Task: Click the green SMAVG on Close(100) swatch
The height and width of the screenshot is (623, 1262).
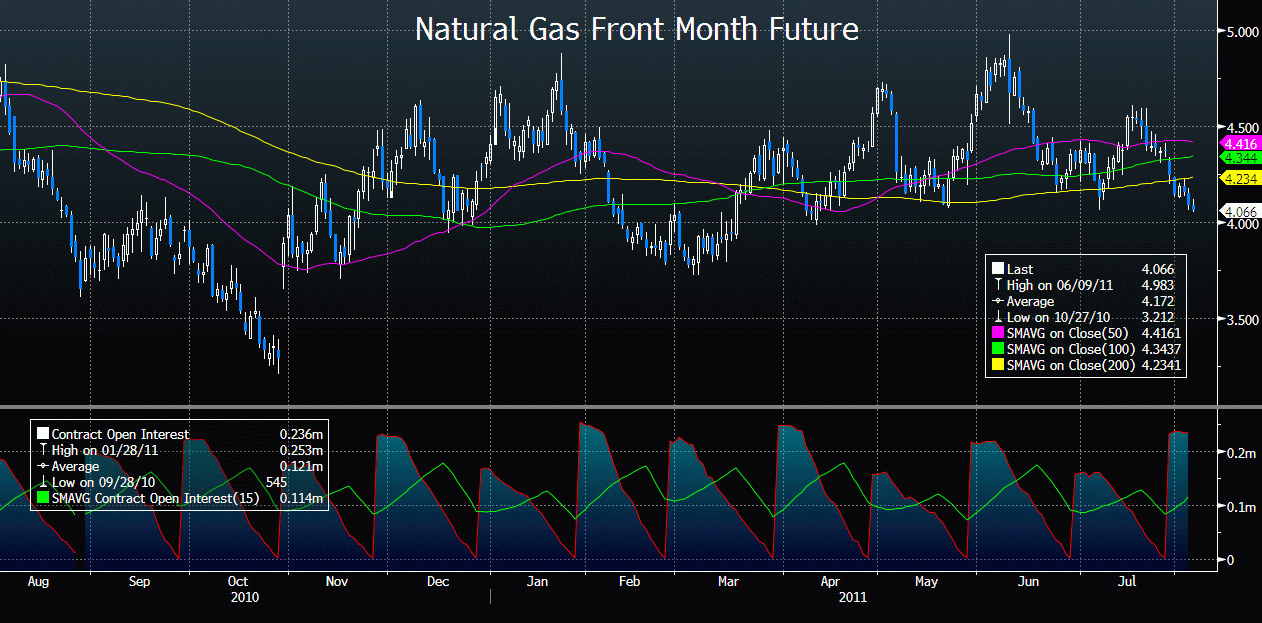Action: [997, 350]
